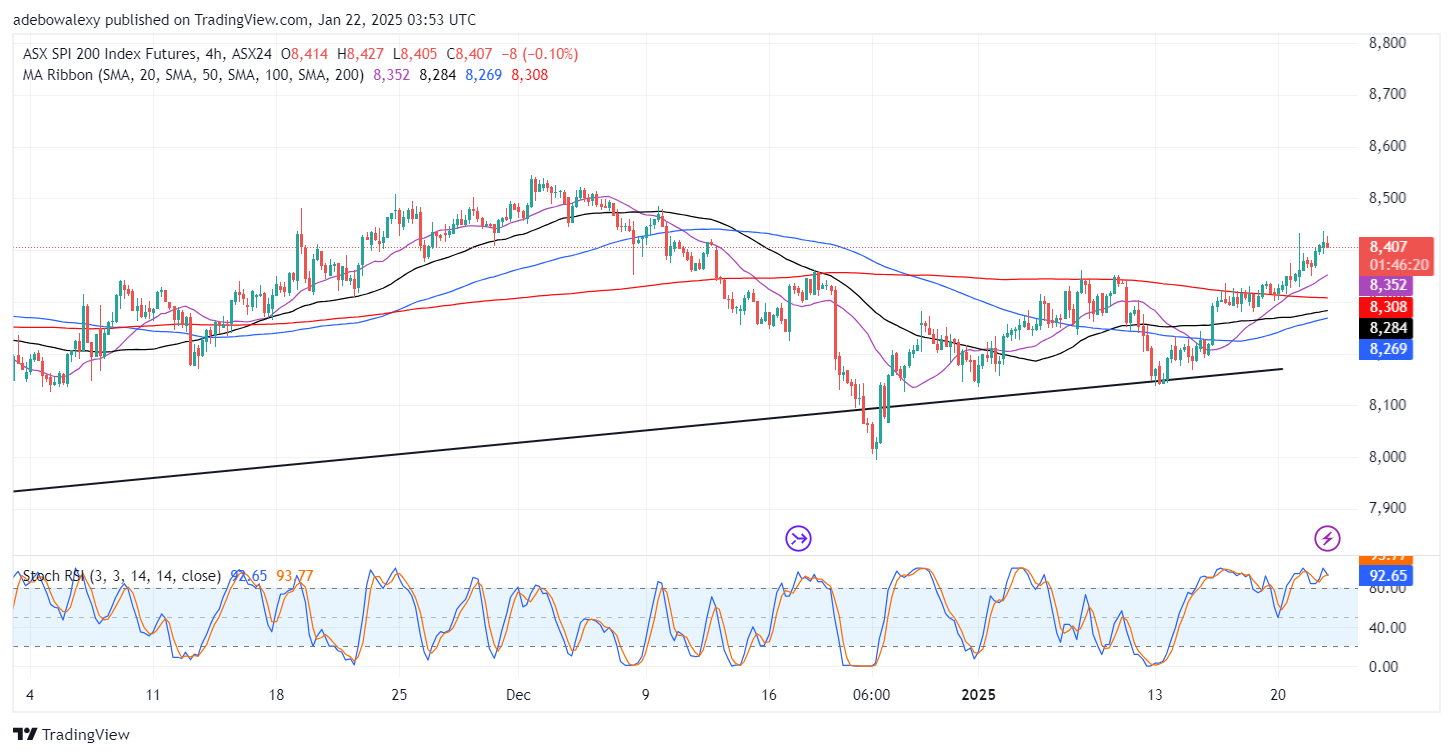Screen dimensions: 1453x756
Task: Click the 25 date label on time axis
Action: pos(398,694)
